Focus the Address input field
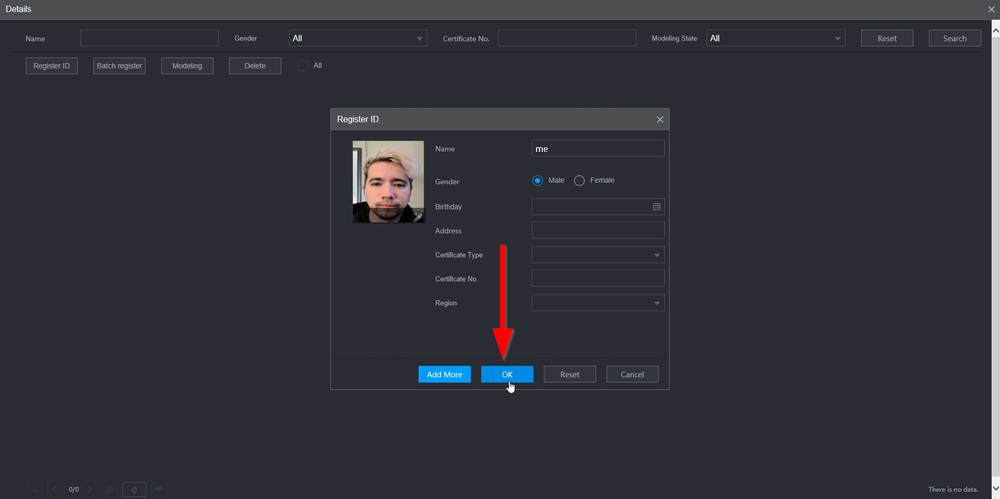 tap(598, 231)
